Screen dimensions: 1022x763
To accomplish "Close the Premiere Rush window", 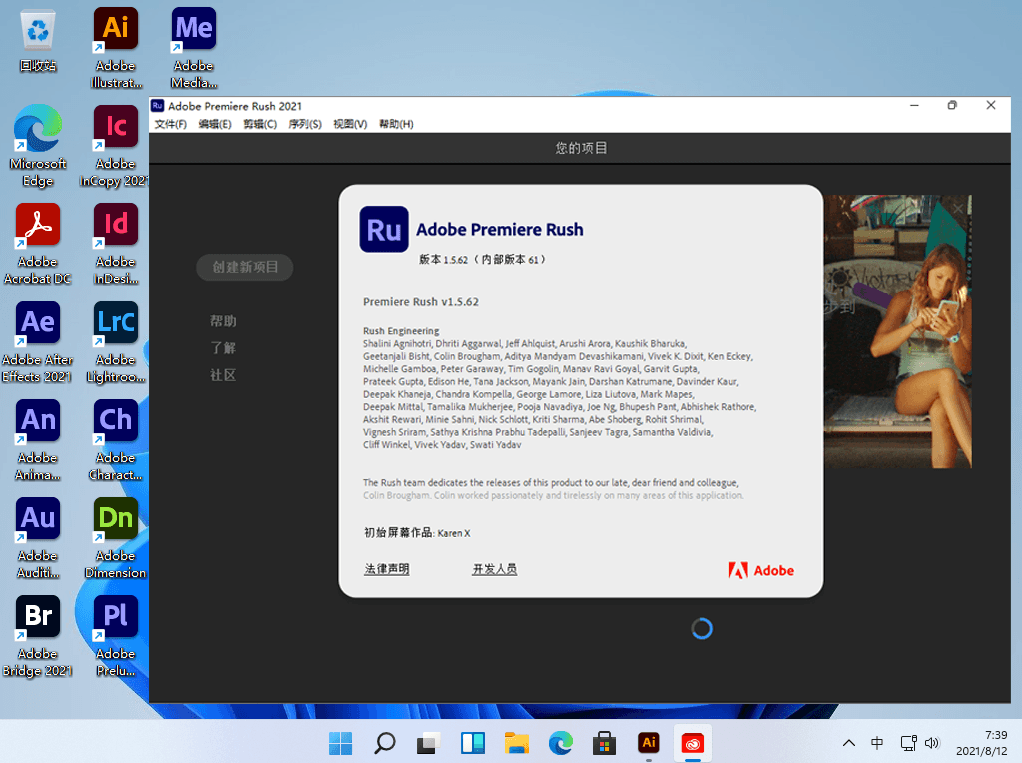I will [991, 106].
